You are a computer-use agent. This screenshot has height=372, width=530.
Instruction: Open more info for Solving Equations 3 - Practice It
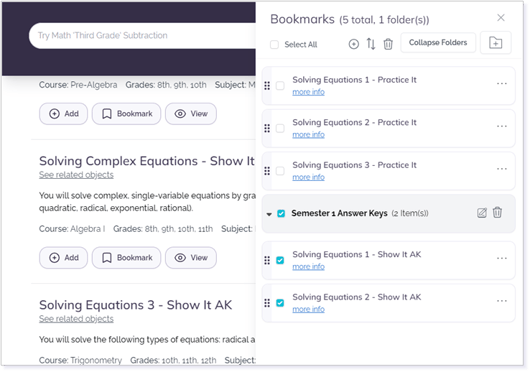point(308,177)
